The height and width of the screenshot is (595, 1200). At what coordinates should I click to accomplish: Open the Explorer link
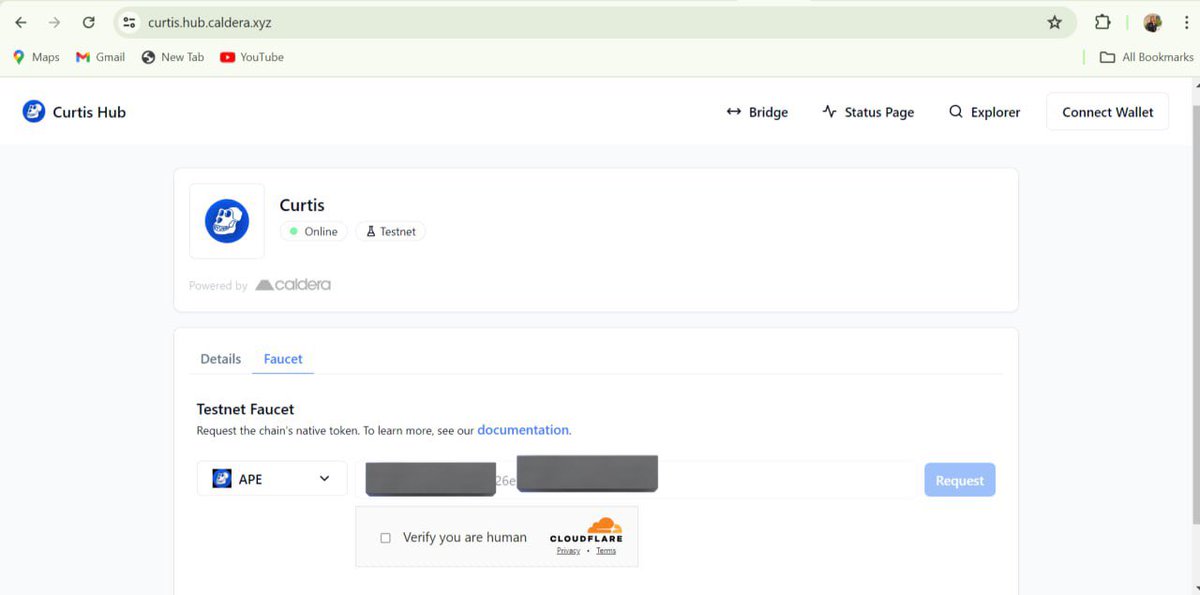[x=984, y=112]
